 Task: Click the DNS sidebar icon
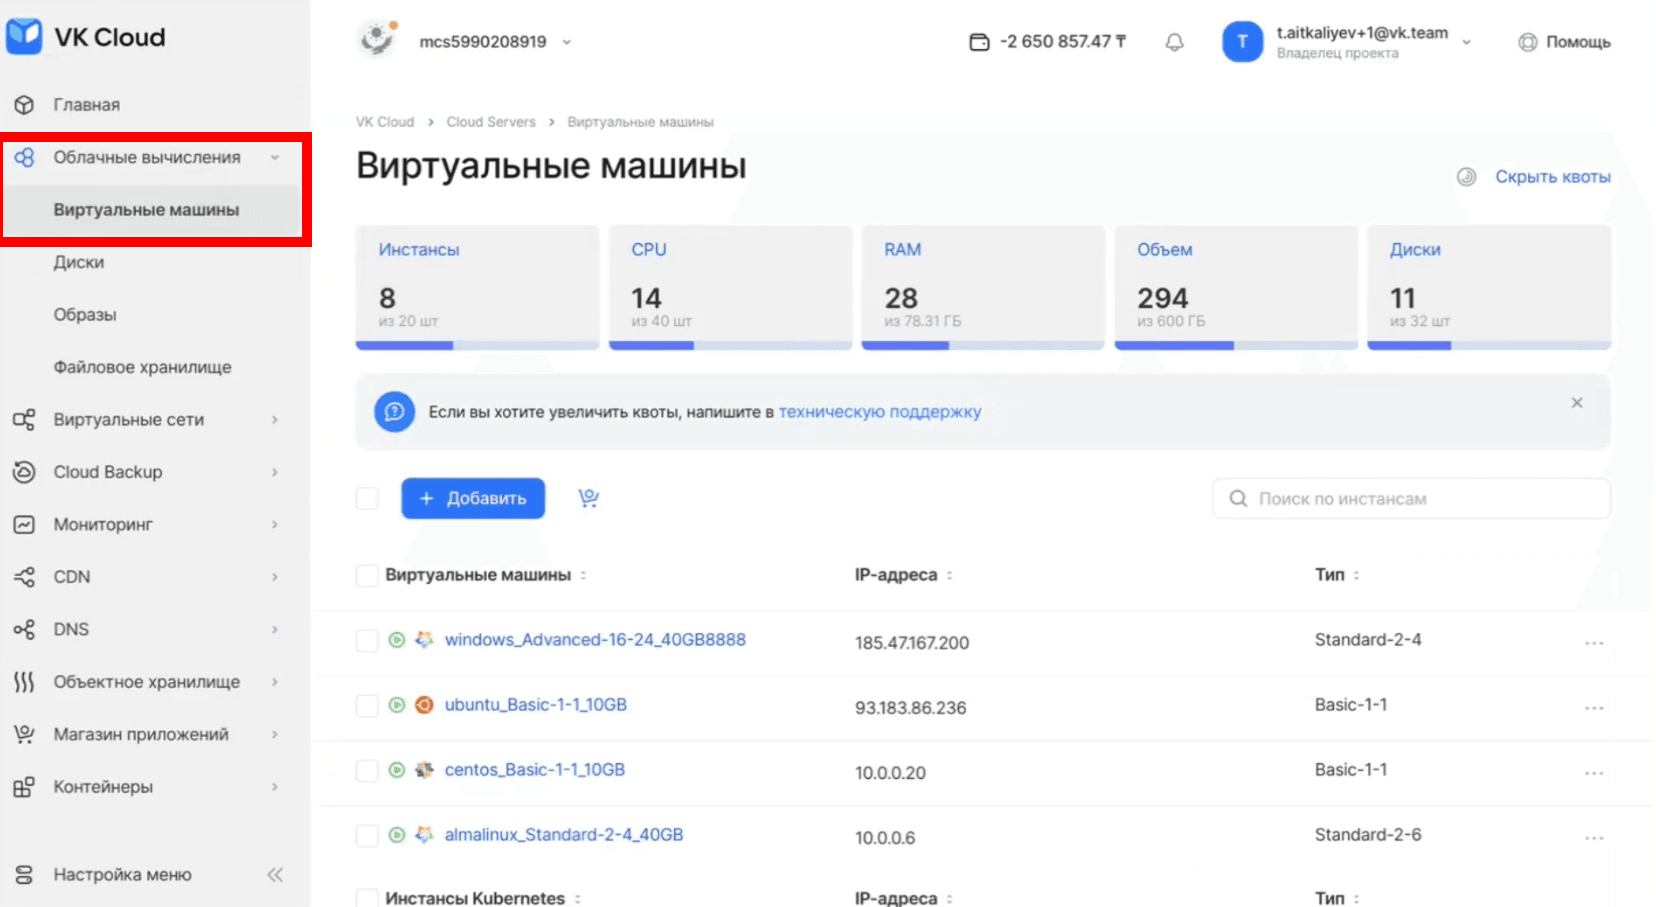(24, 629)
